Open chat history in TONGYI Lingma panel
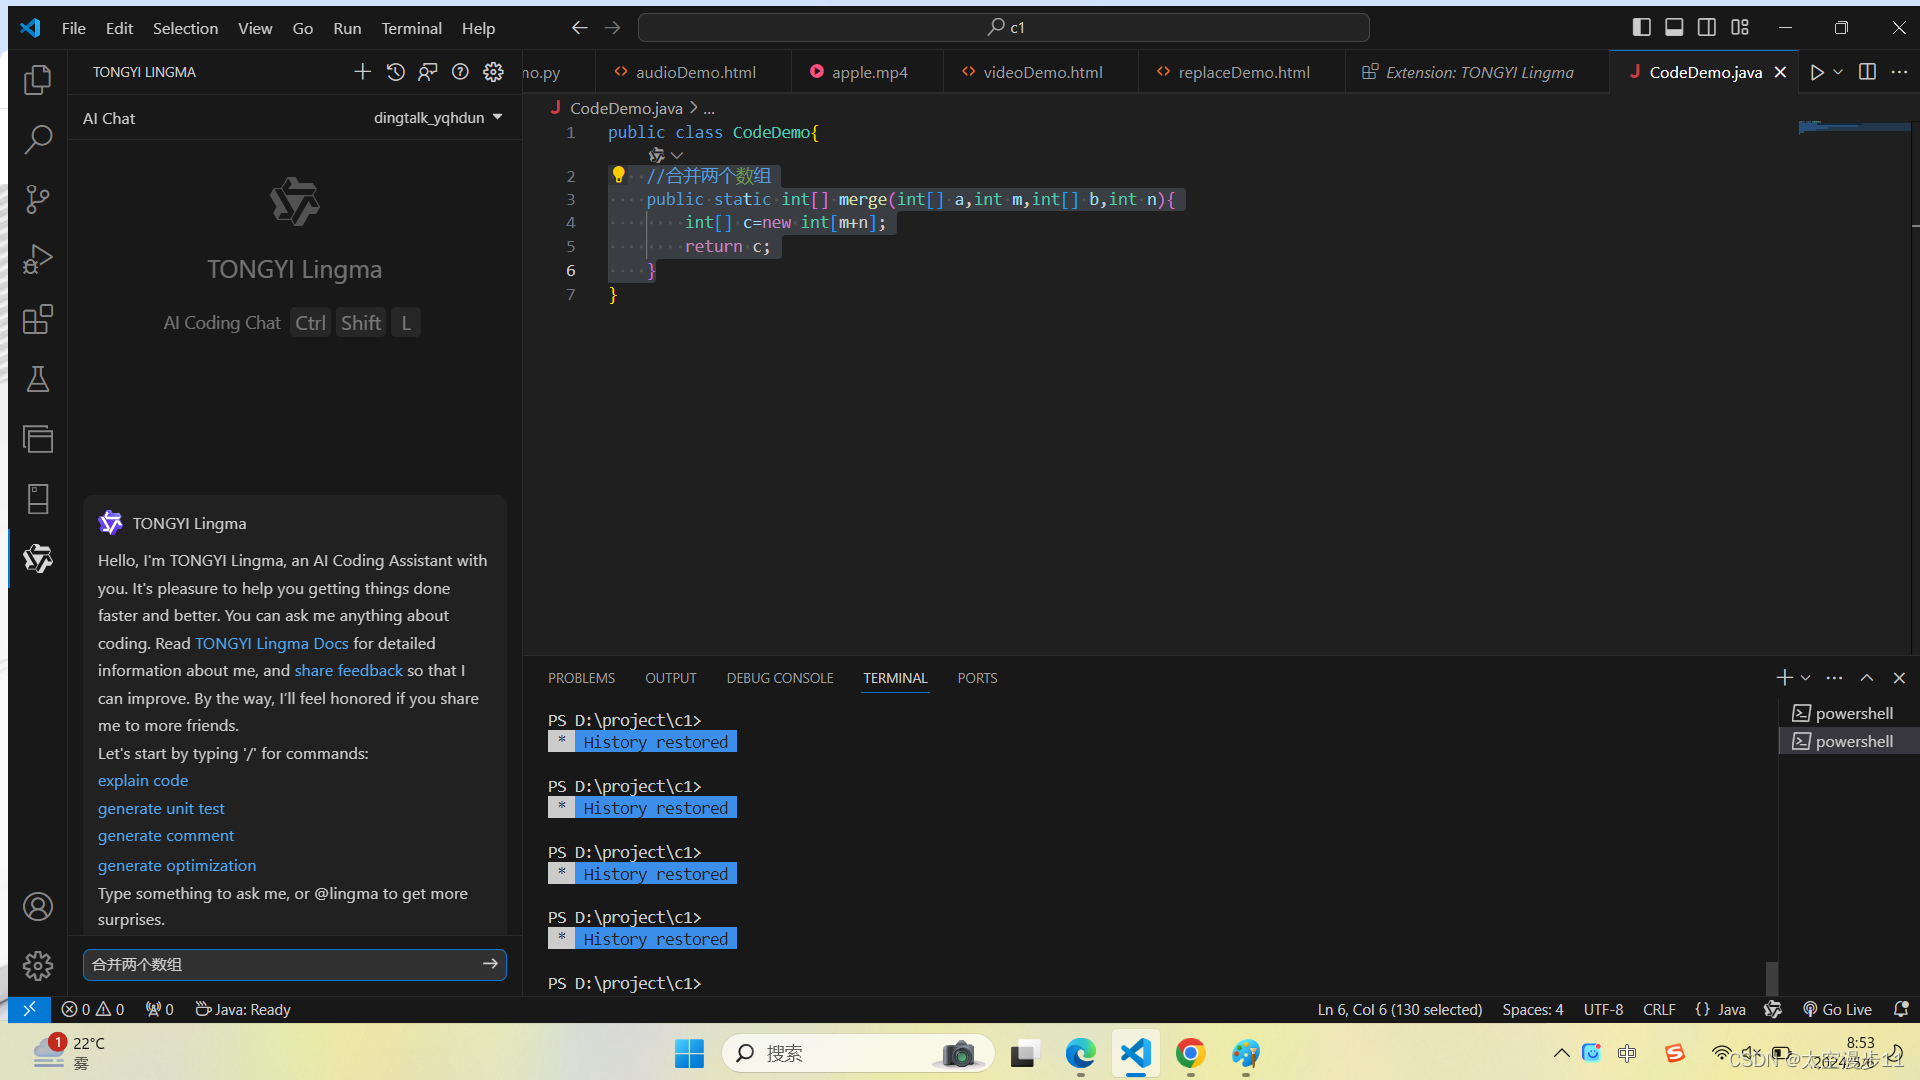This screenshot has height=1080, width=1920. [396, 72]
